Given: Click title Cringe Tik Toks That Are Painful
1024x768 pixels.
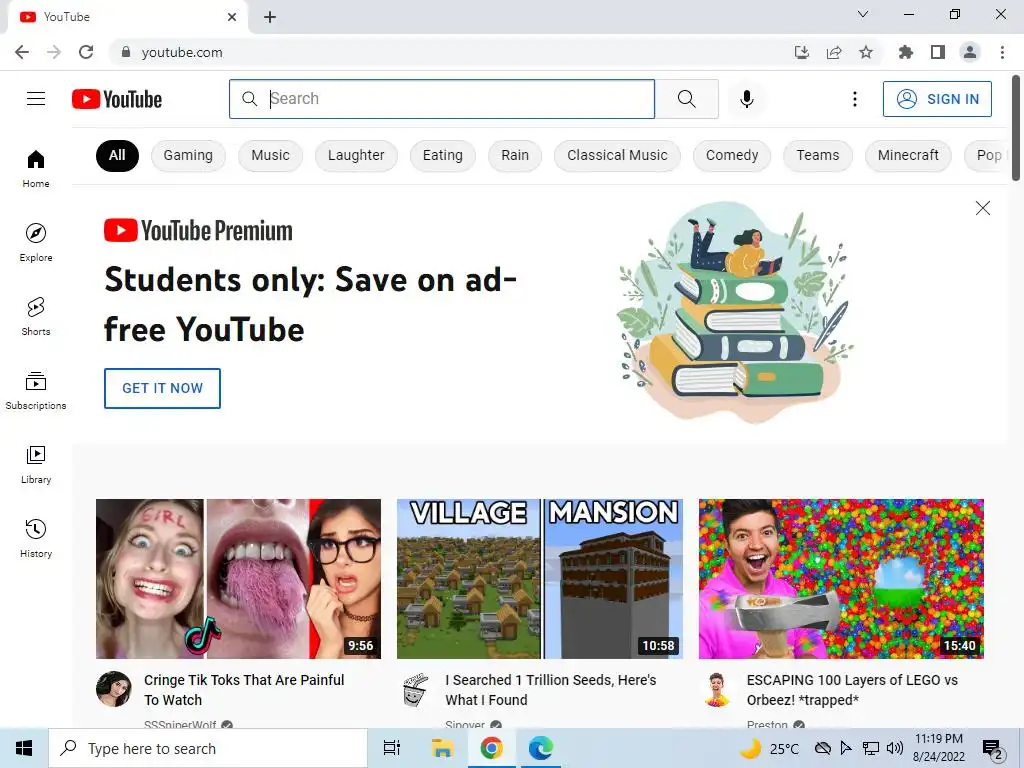Looking at the screenshot, I should (244, 690).
